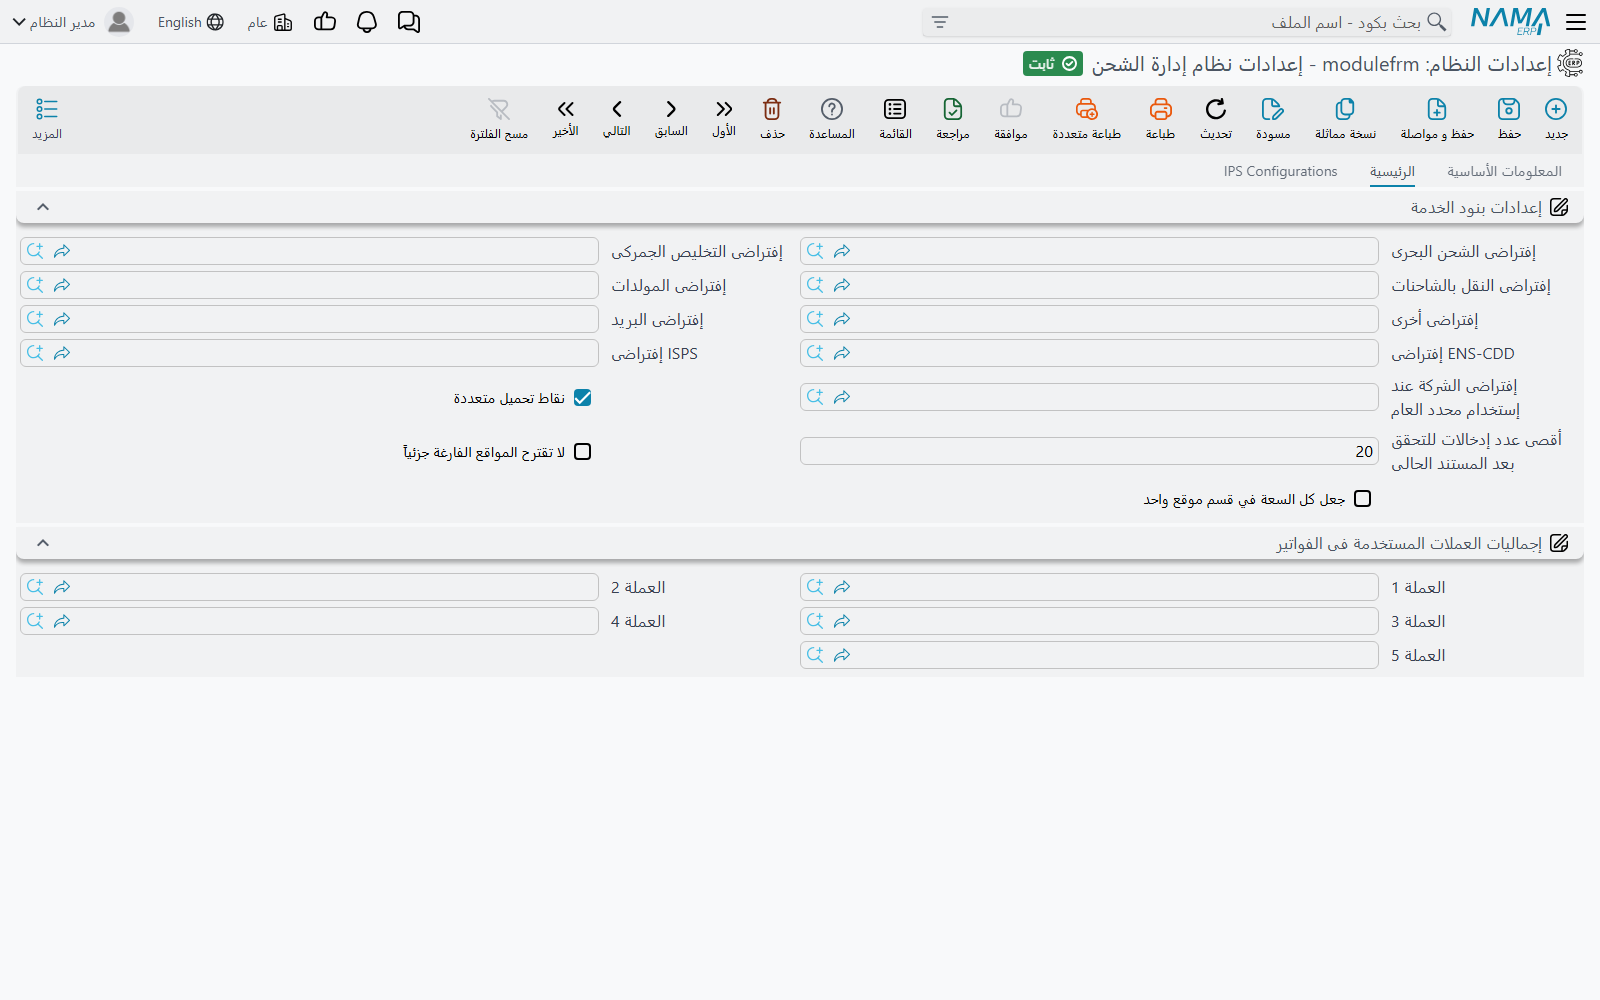The image size is (1600, 1000).
Task: Open search filter options icon
Action: [x=939, y=22]
